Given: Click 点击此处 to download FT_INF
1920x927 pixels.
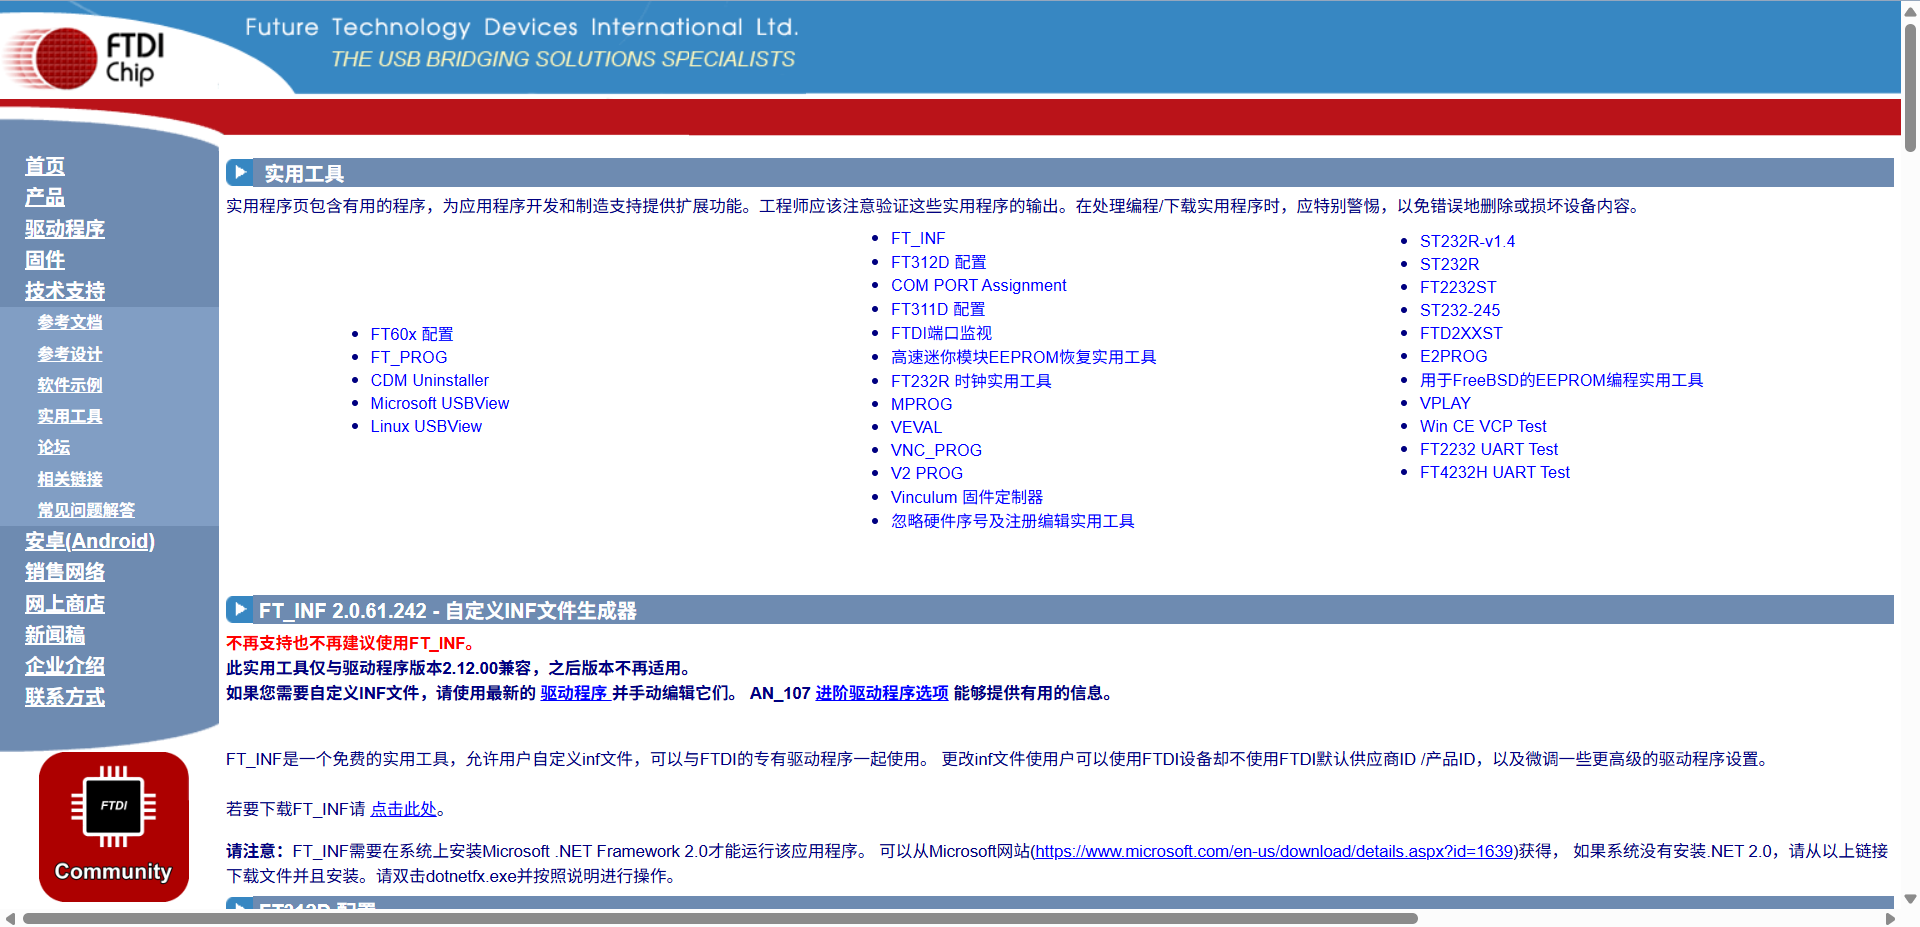Looking at the screenshot, I should [x=404, y=809].
